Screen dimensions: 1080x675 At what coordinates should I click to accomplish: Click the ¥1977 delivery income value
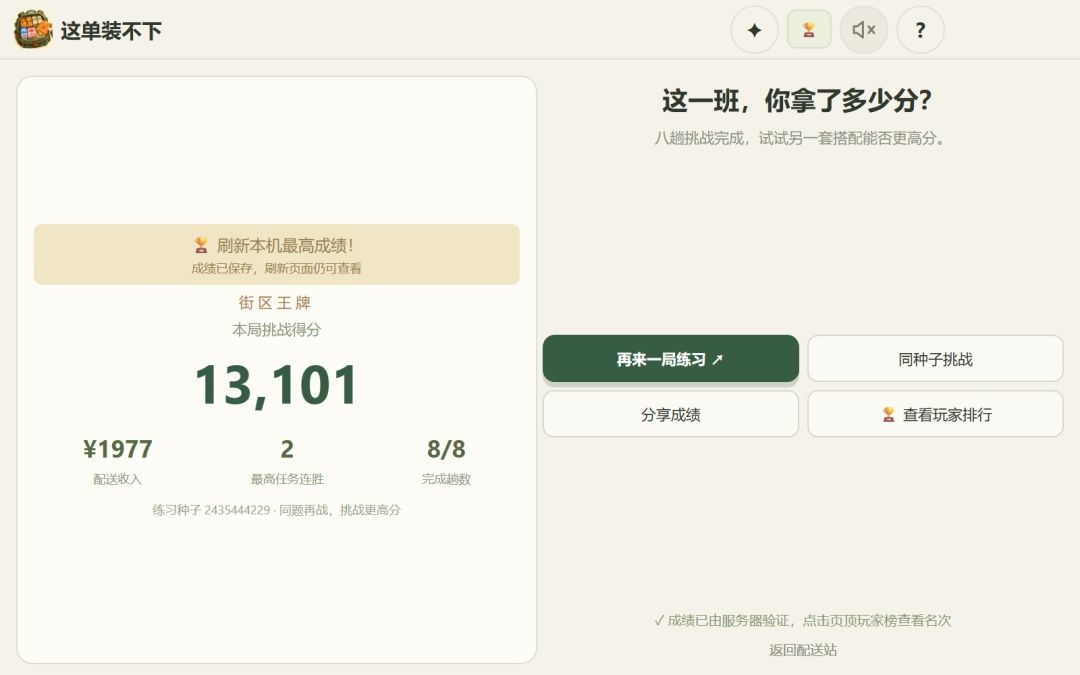pyautogui.click(x=118, y=449)
